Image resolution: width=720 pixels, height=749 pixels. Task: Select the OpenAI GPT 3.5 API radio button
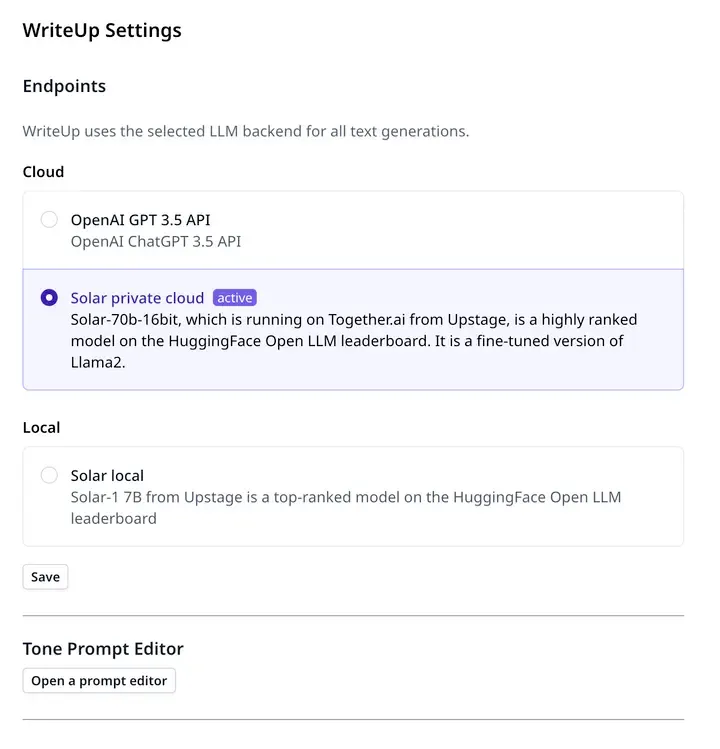point(49,220)
